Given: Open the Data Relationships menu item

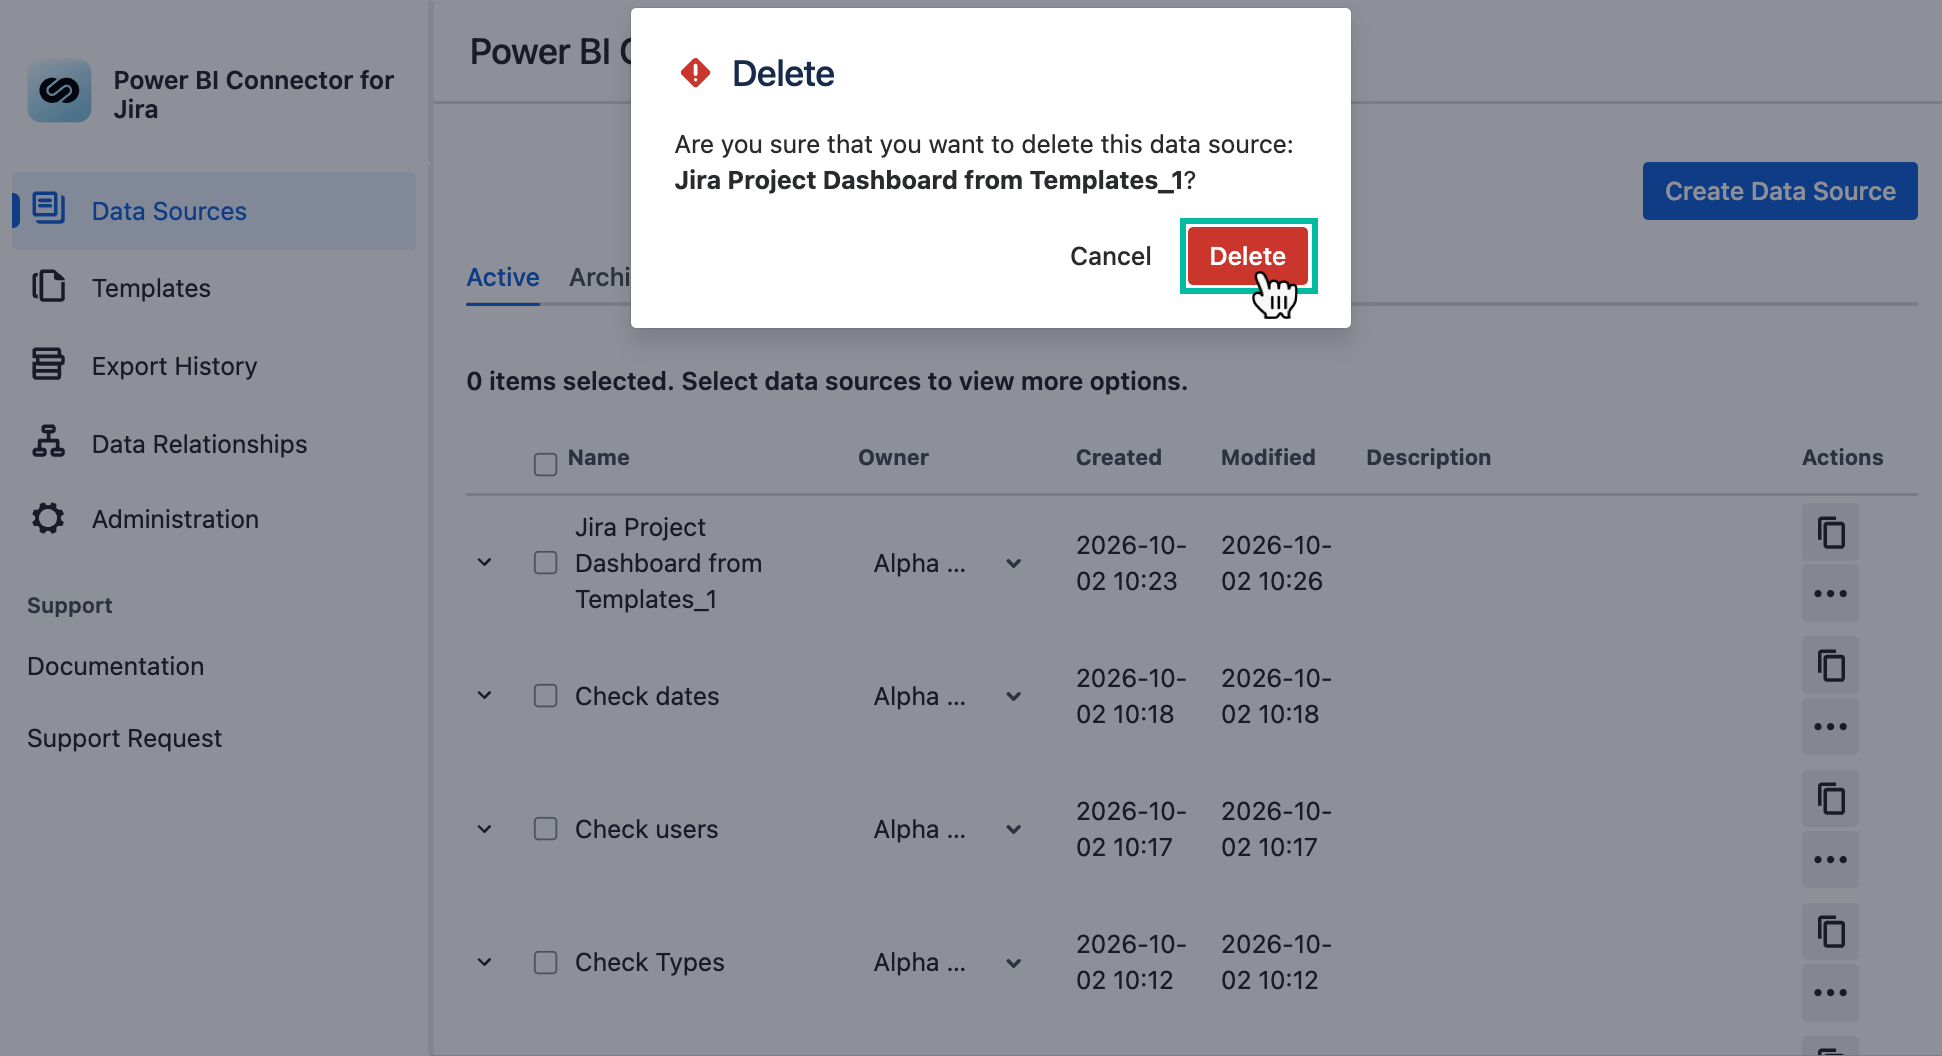Looking at the screenshot, I should (x=214, y=443).
